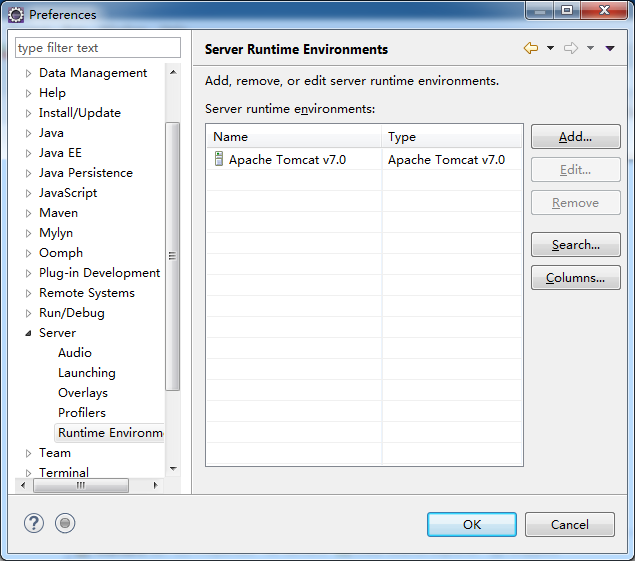Click the Edit... button
635x561 pixels.
[575, 170]
